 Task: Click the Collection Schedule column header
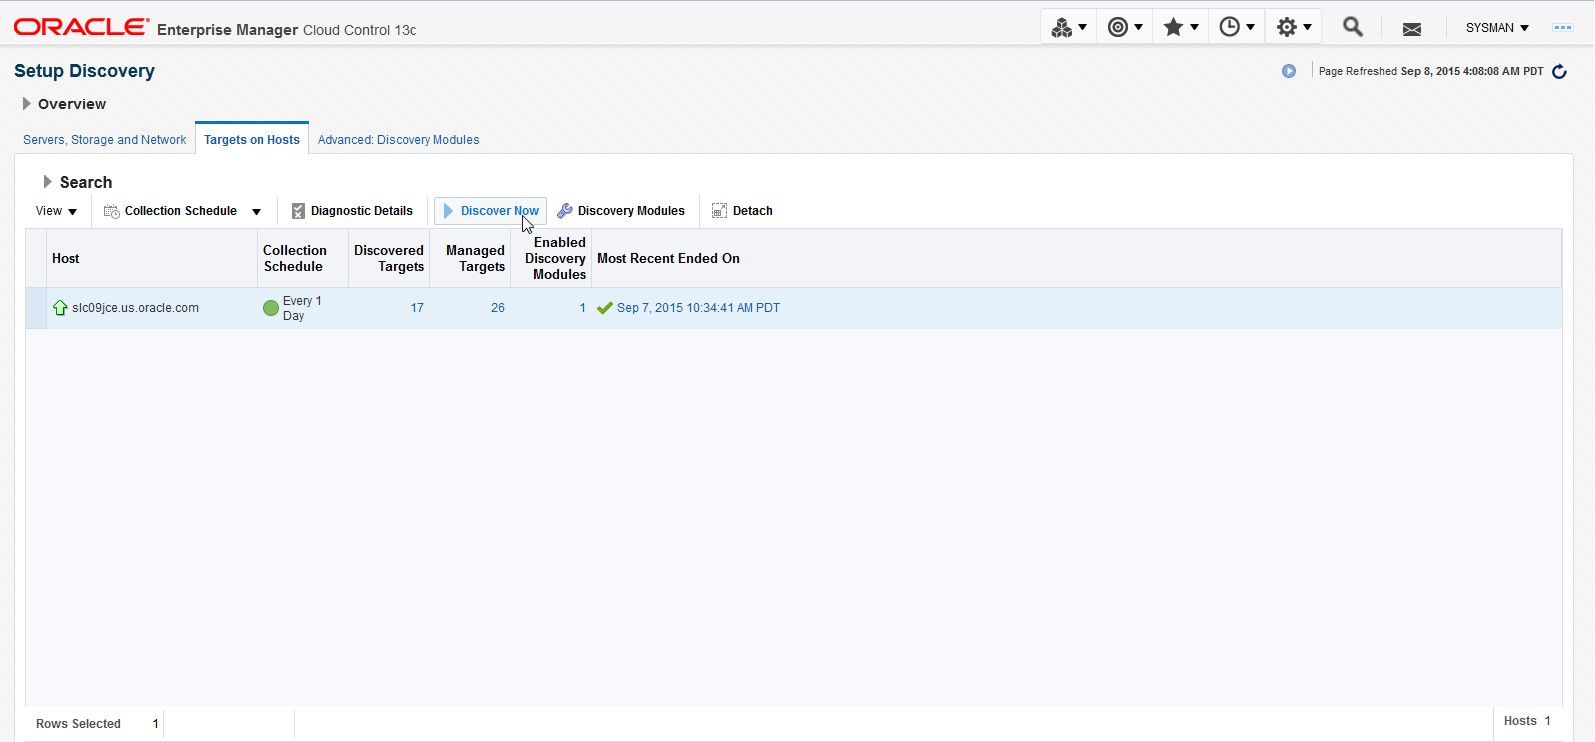tap(303, 258)
